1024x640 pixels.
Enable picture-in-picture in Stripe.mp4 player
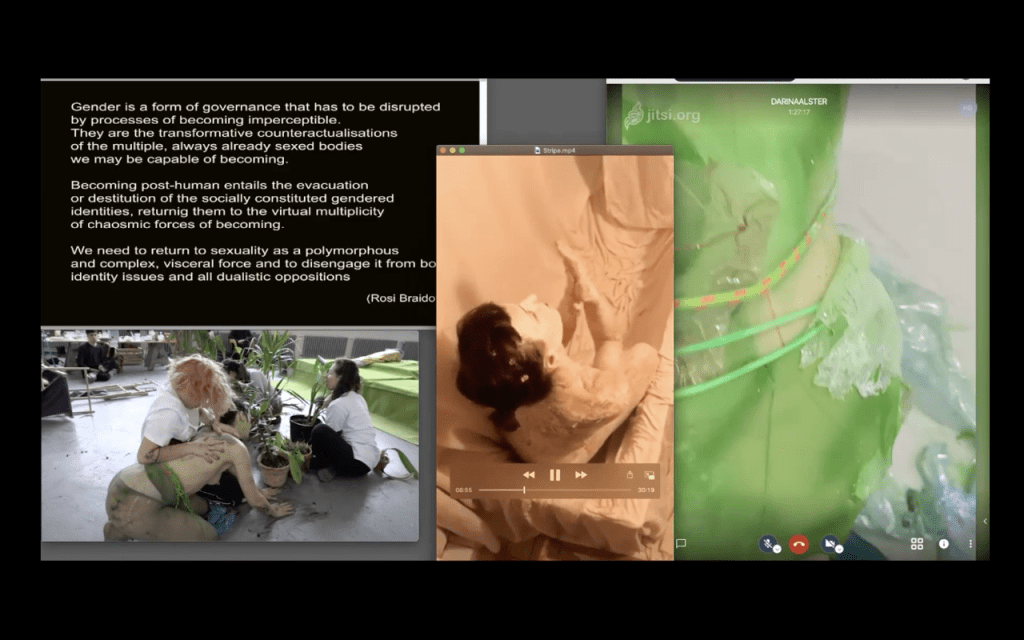click(649, 475)
